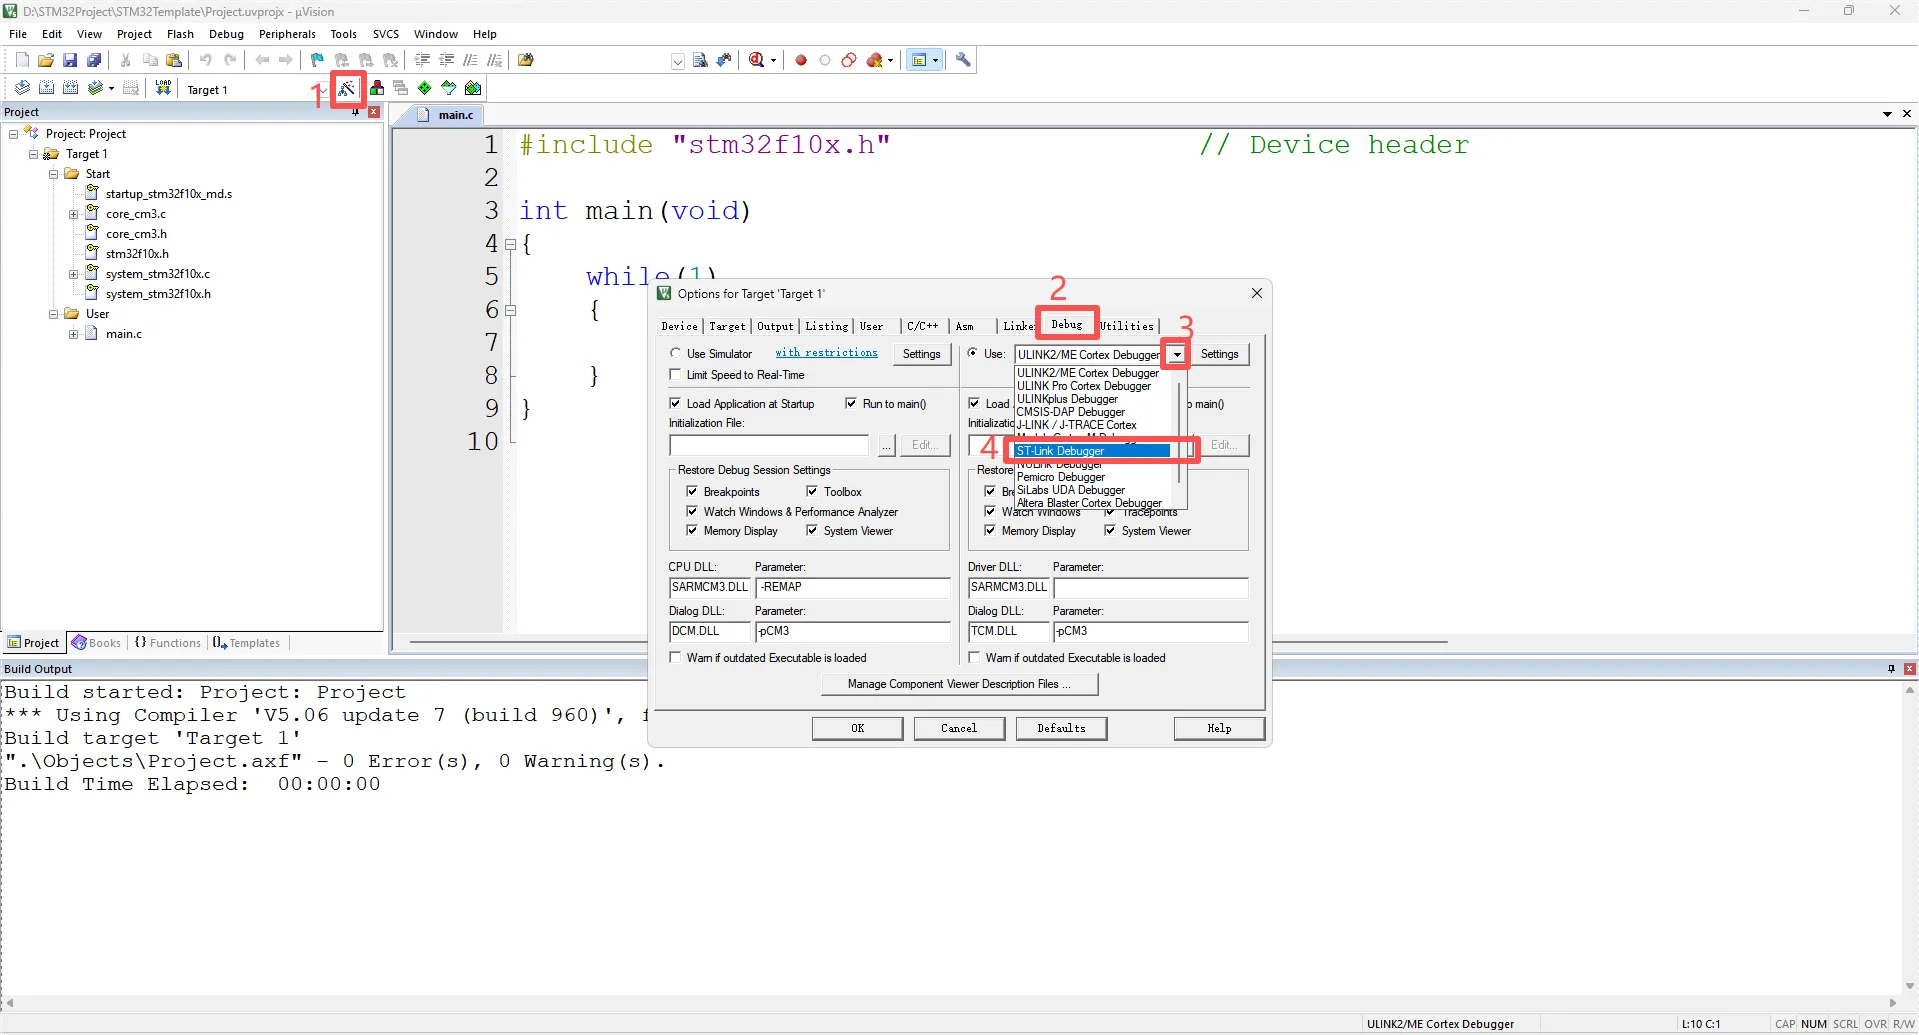Image resolution: width=1919 pixels, height=1035 pixels.
Task: Click the Save All toolbar icon
Action: coord(94,60)
